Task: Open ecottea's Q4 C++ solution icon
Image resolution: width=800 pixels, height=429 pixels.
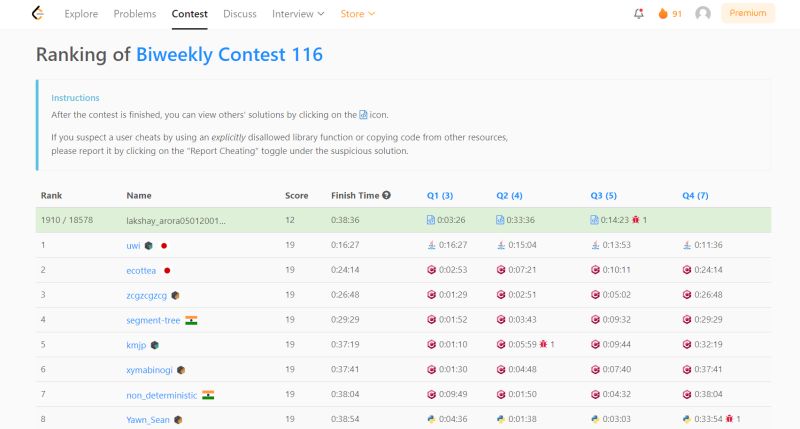Action: (687, 270)
